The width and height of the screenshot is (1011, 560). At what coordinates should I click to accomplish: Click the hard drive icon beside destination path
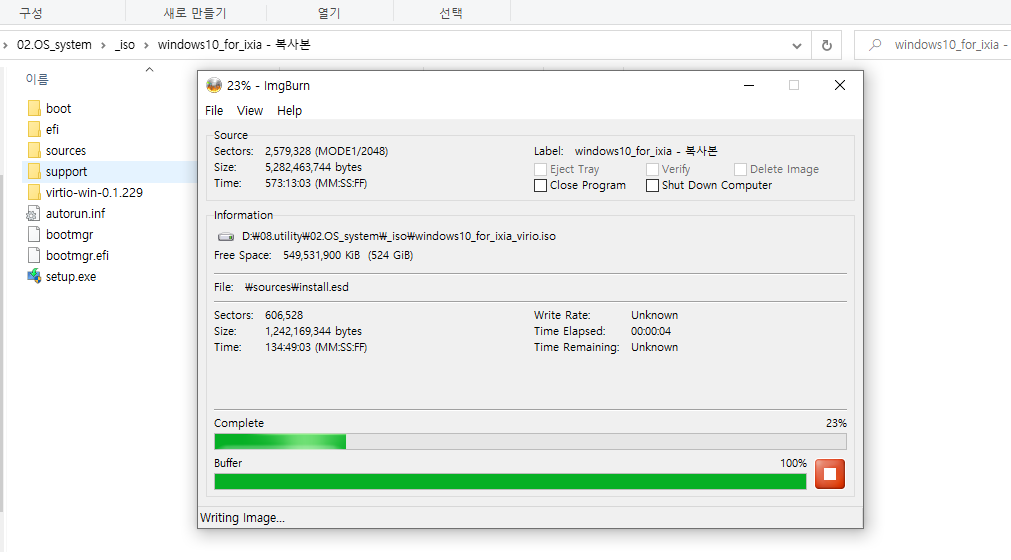coord(226,237)
